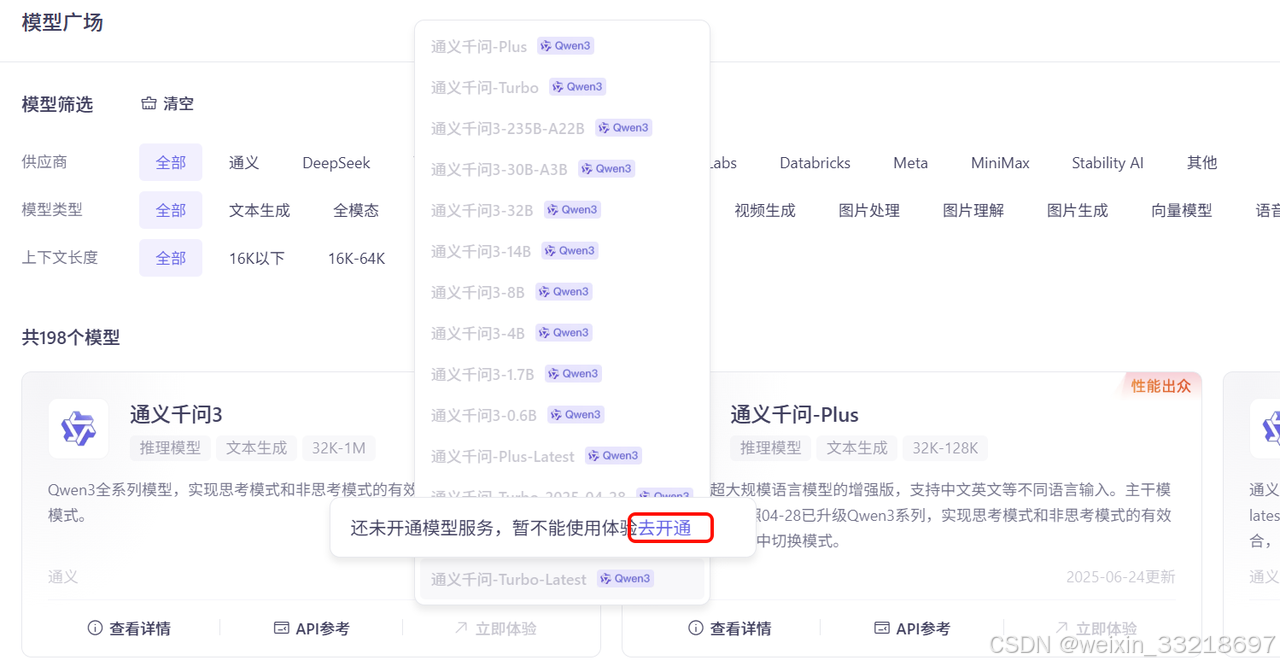
Task: Select 全部 in the 模型类型 row
Action: 171,210
